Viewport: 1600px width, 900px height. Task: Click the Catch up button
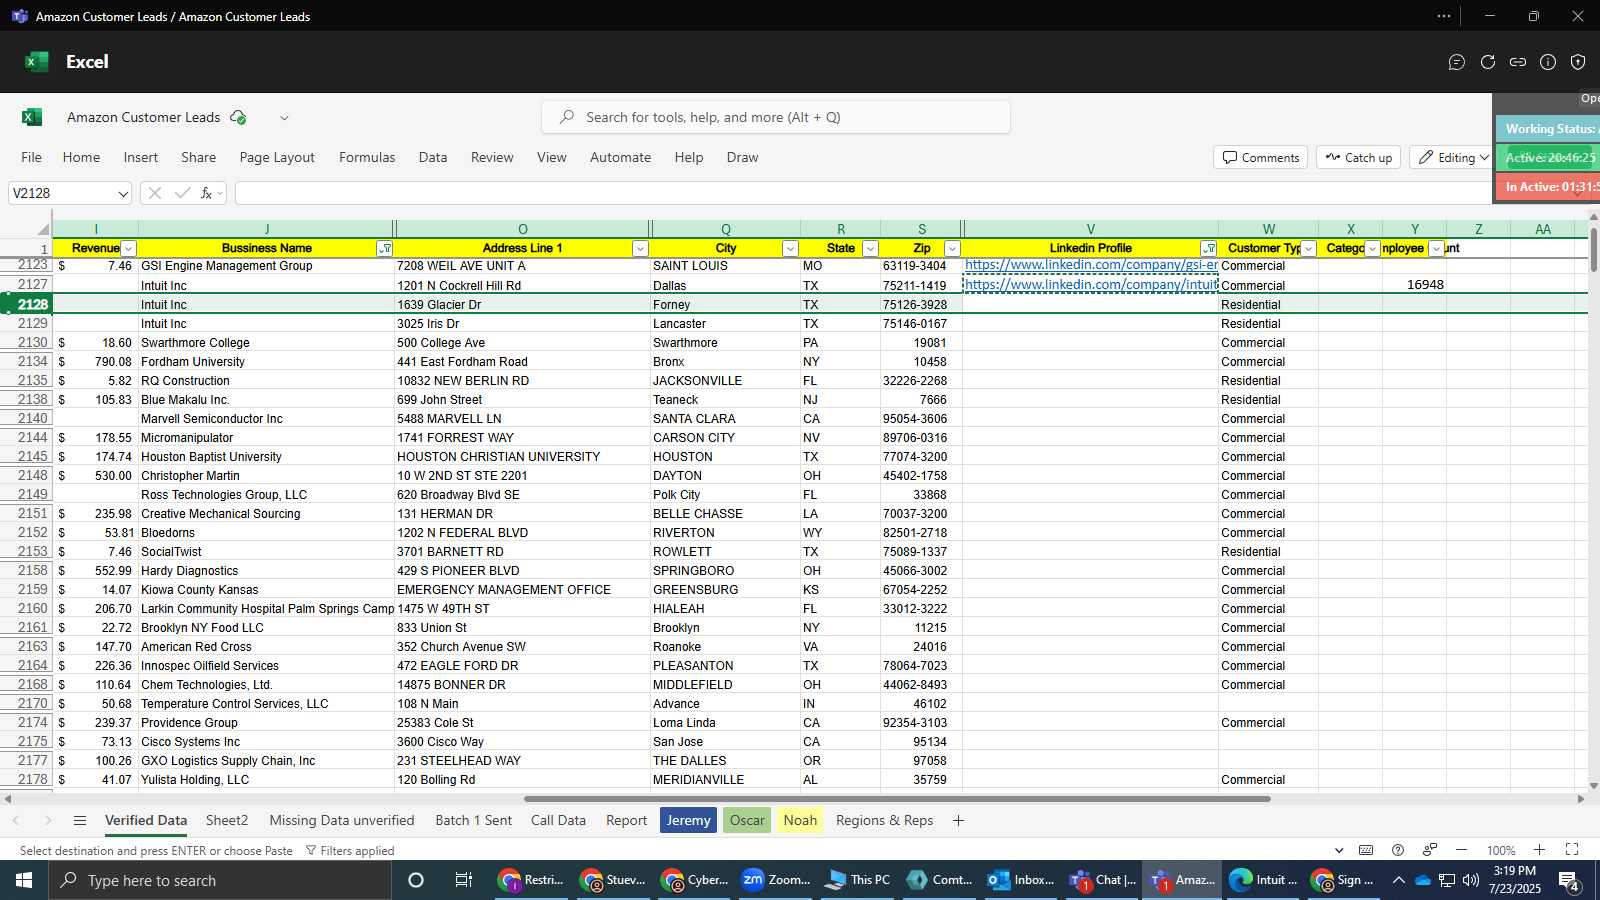(1359, 158)
